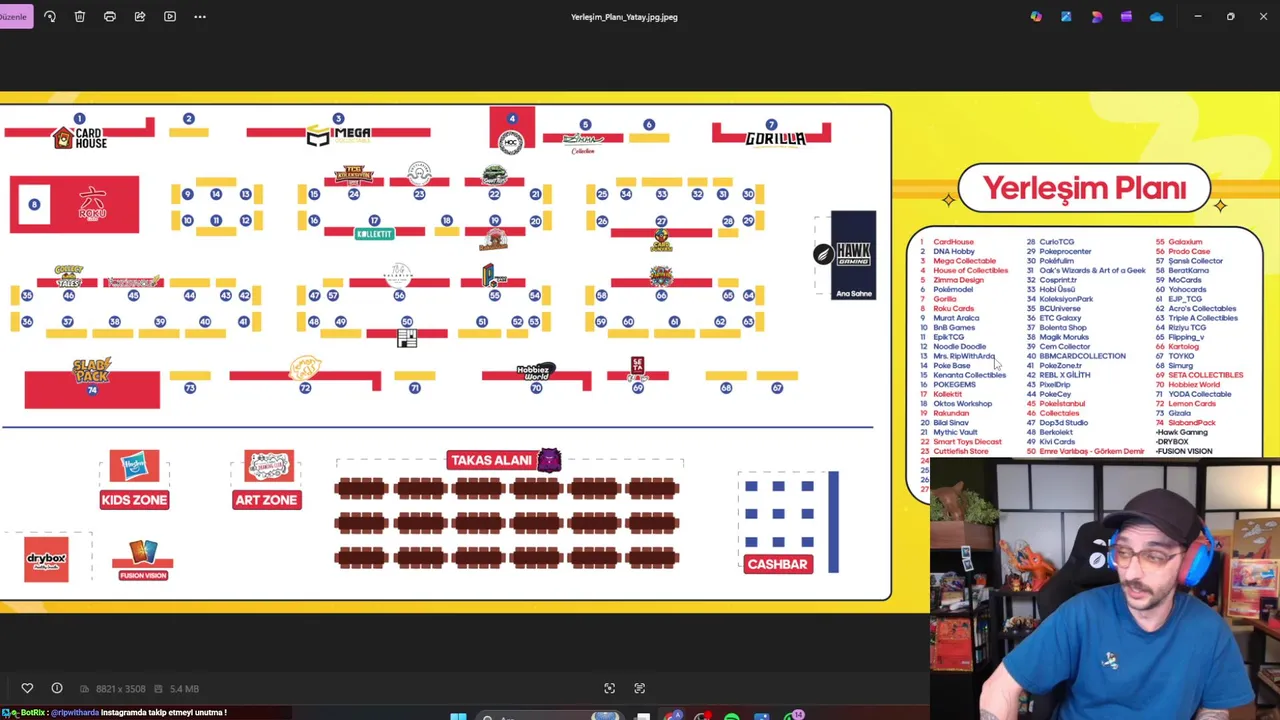Viewport: 1280px width, 720px height.
Task: Click the MEGA booth logo on map
Action: coord(338,134)
